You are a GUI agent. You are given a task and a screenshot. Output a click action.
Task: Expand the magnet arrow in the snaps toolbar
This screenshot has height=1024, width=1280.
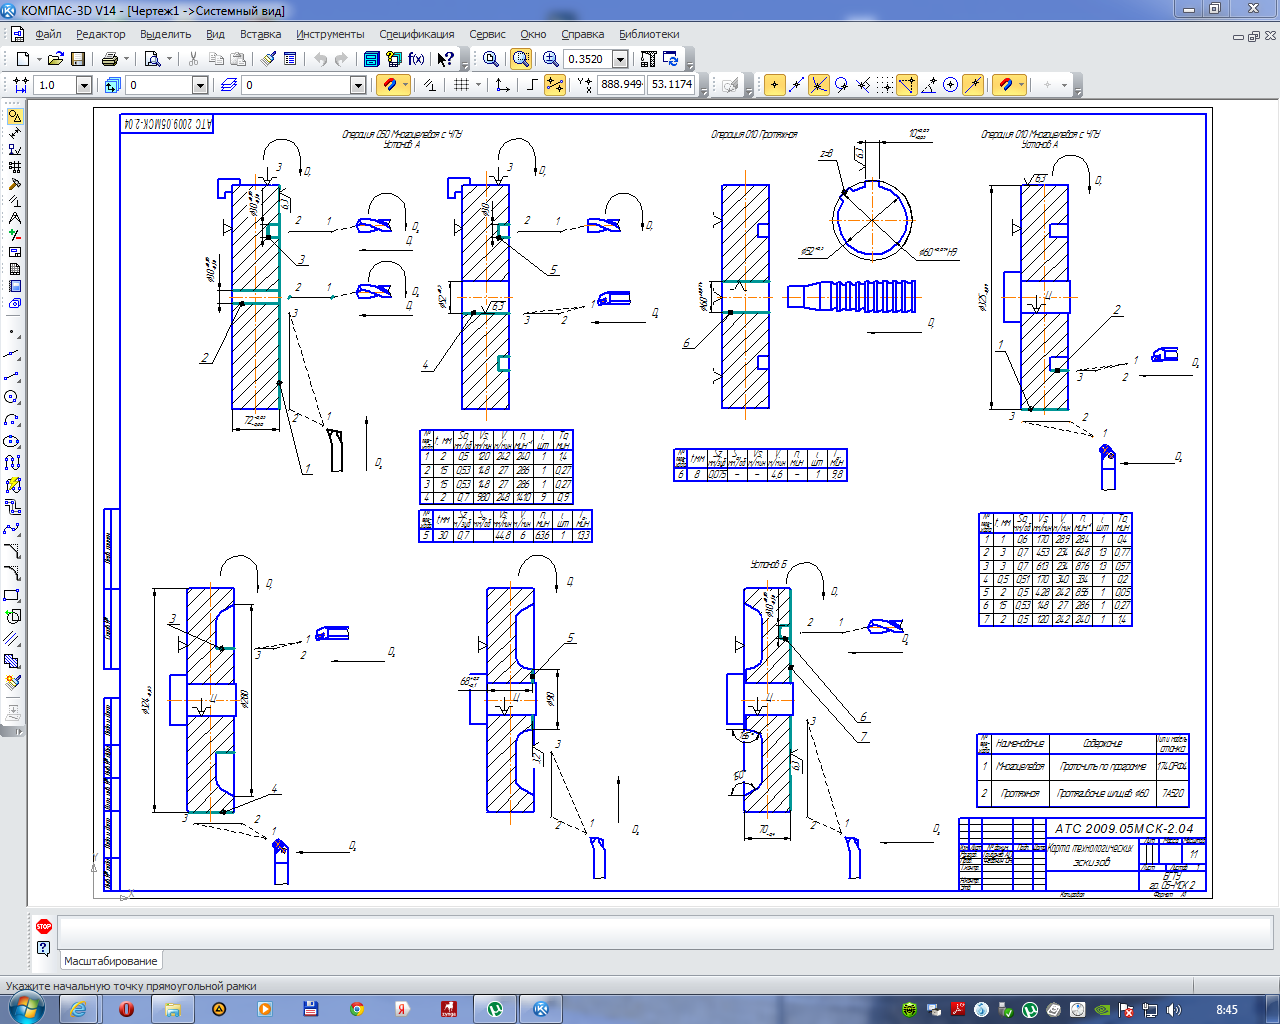(1022, 85)
